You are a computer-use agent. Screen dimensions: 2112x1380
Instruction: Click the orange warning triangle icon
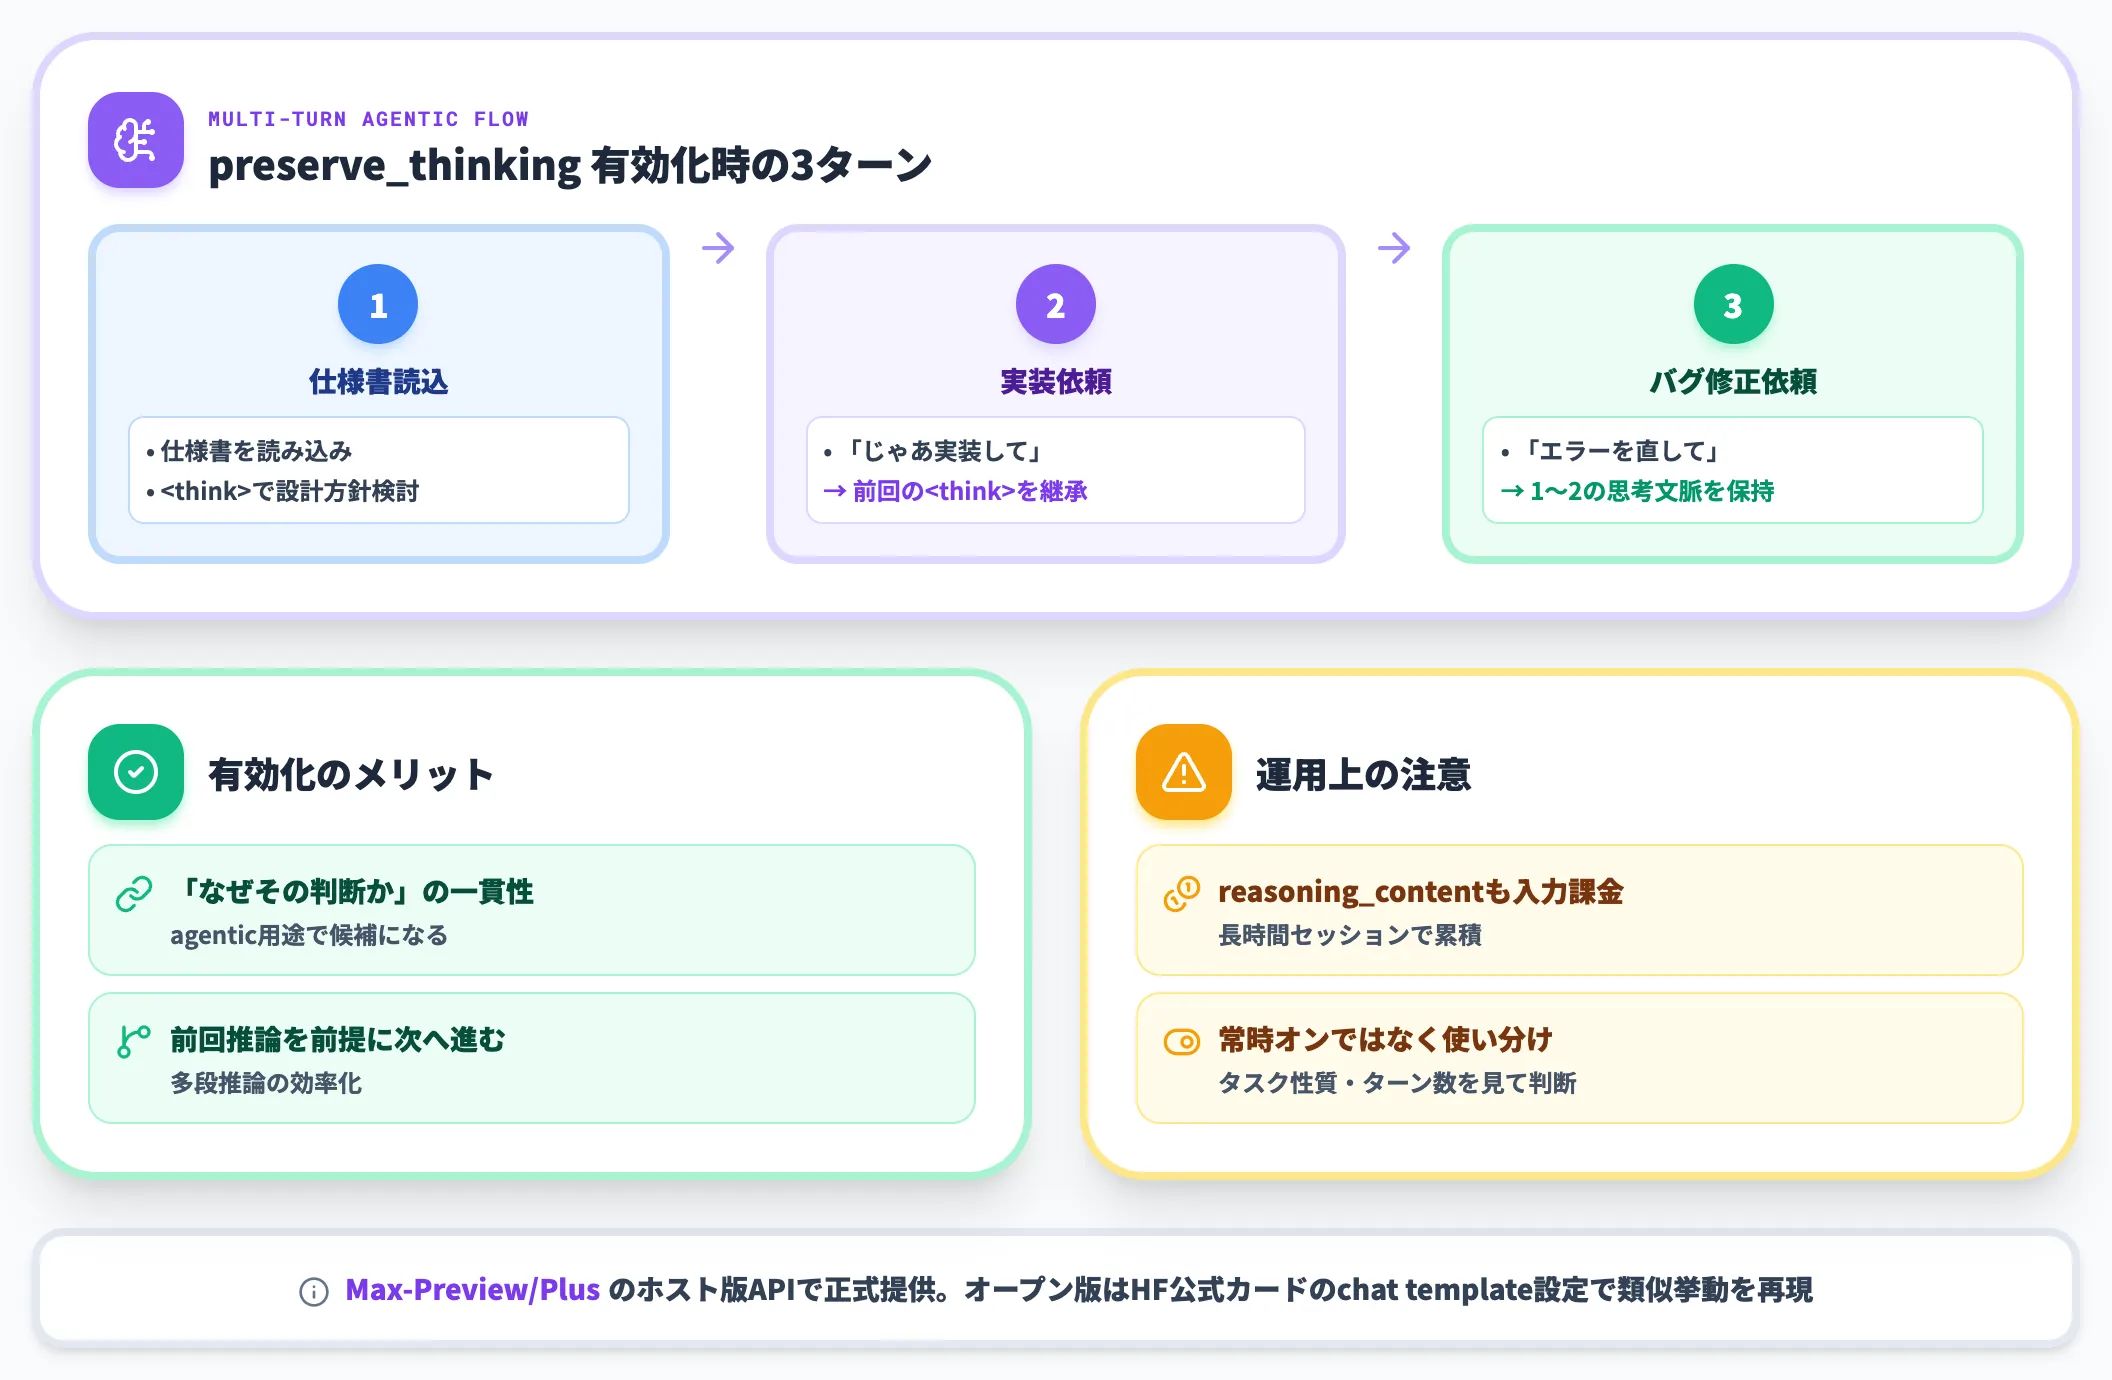coord(1184,772)
